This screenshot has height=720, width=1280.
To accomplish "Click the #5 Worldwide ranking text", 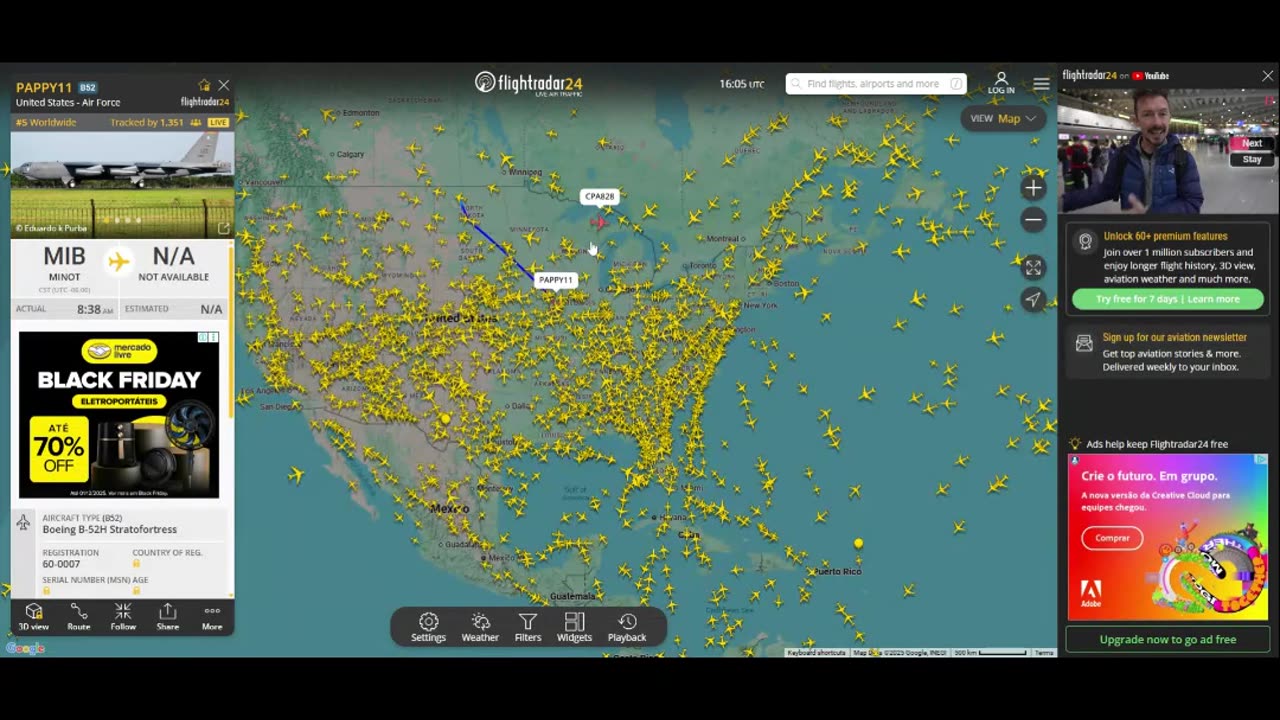I will click(x=46, y=122).
